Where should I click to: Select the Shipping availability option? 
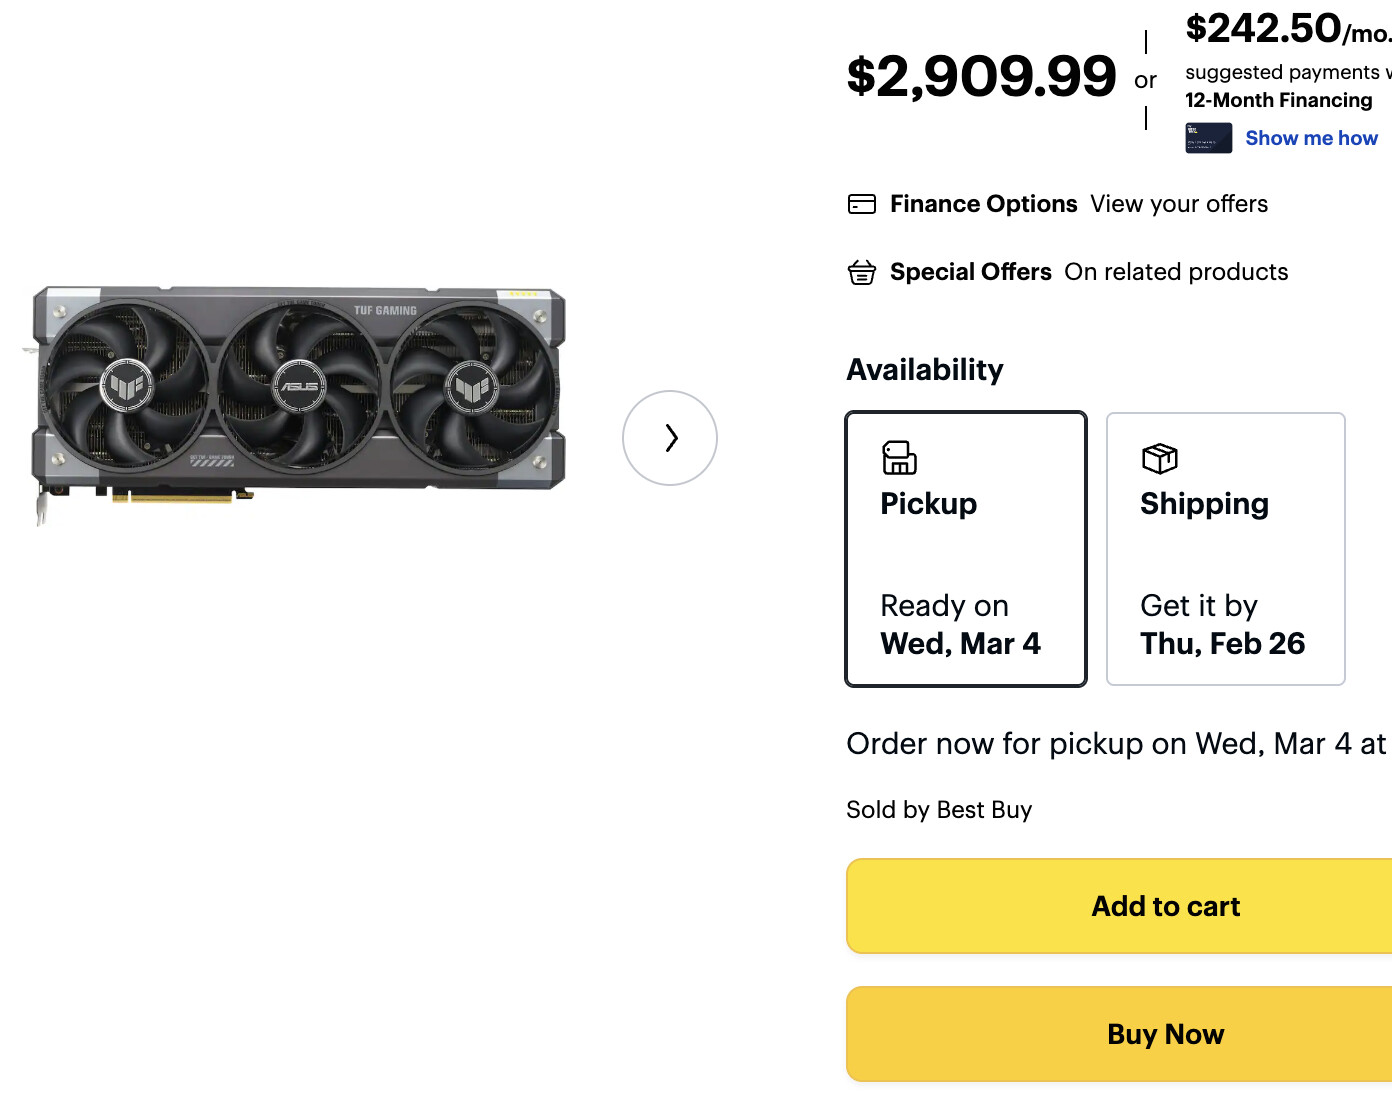click(1226, 549)
